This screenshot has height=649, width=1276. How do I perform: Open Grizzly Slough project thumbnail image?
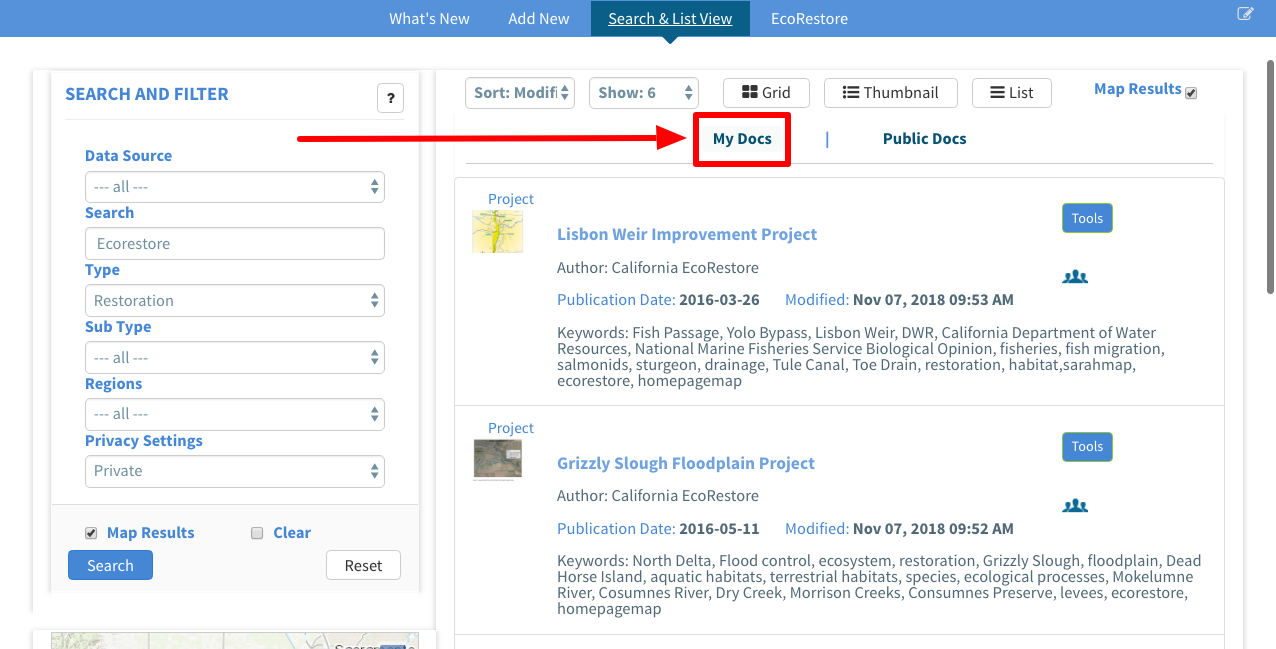click(x=497, y=460)
